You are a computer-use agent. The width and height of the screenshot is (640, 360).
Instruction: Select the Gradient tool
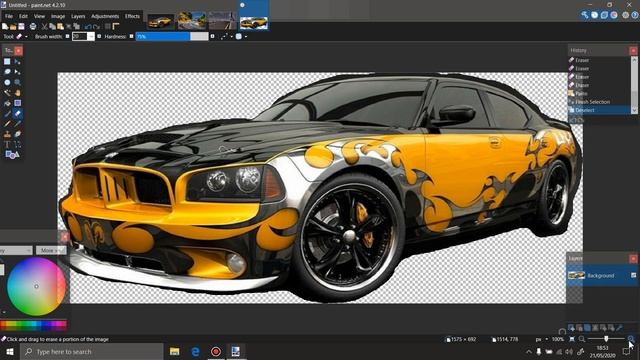(18, 103)
